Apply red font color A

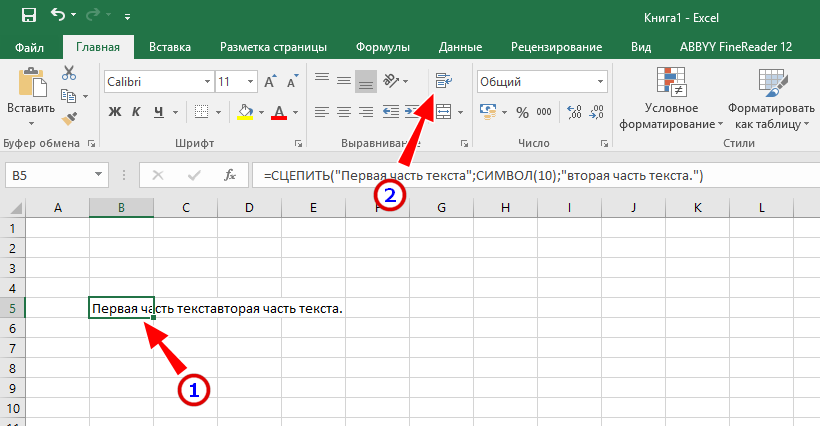[279, 112]
